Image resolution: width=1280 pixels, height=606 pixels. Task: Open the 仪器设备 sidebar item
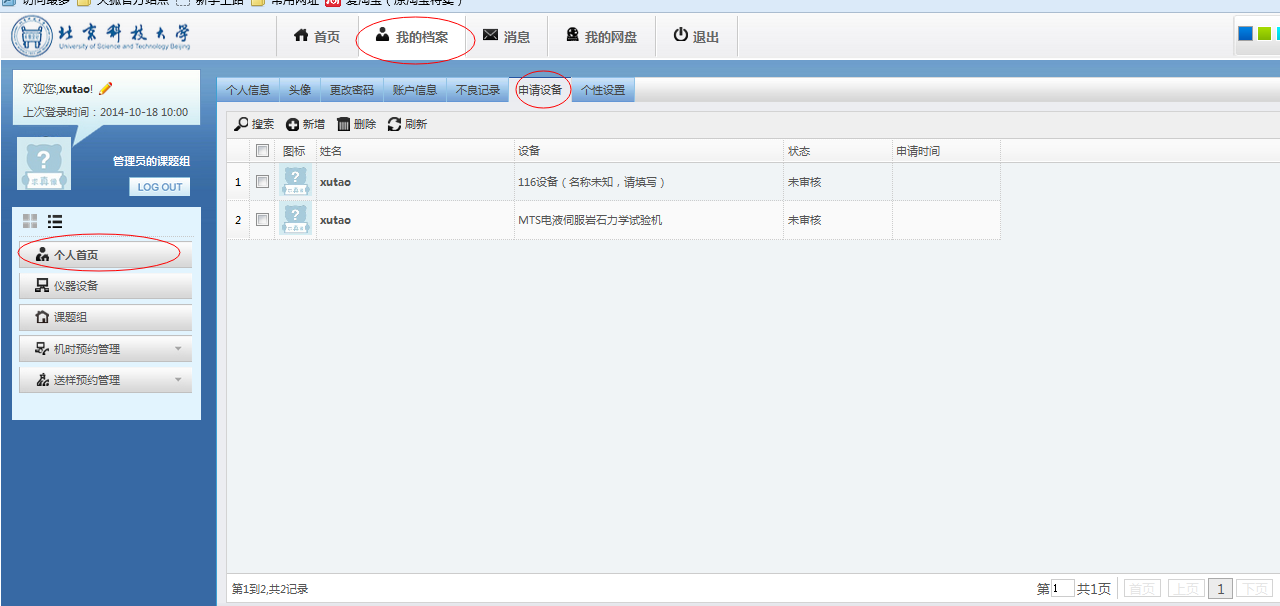(105, 286)
